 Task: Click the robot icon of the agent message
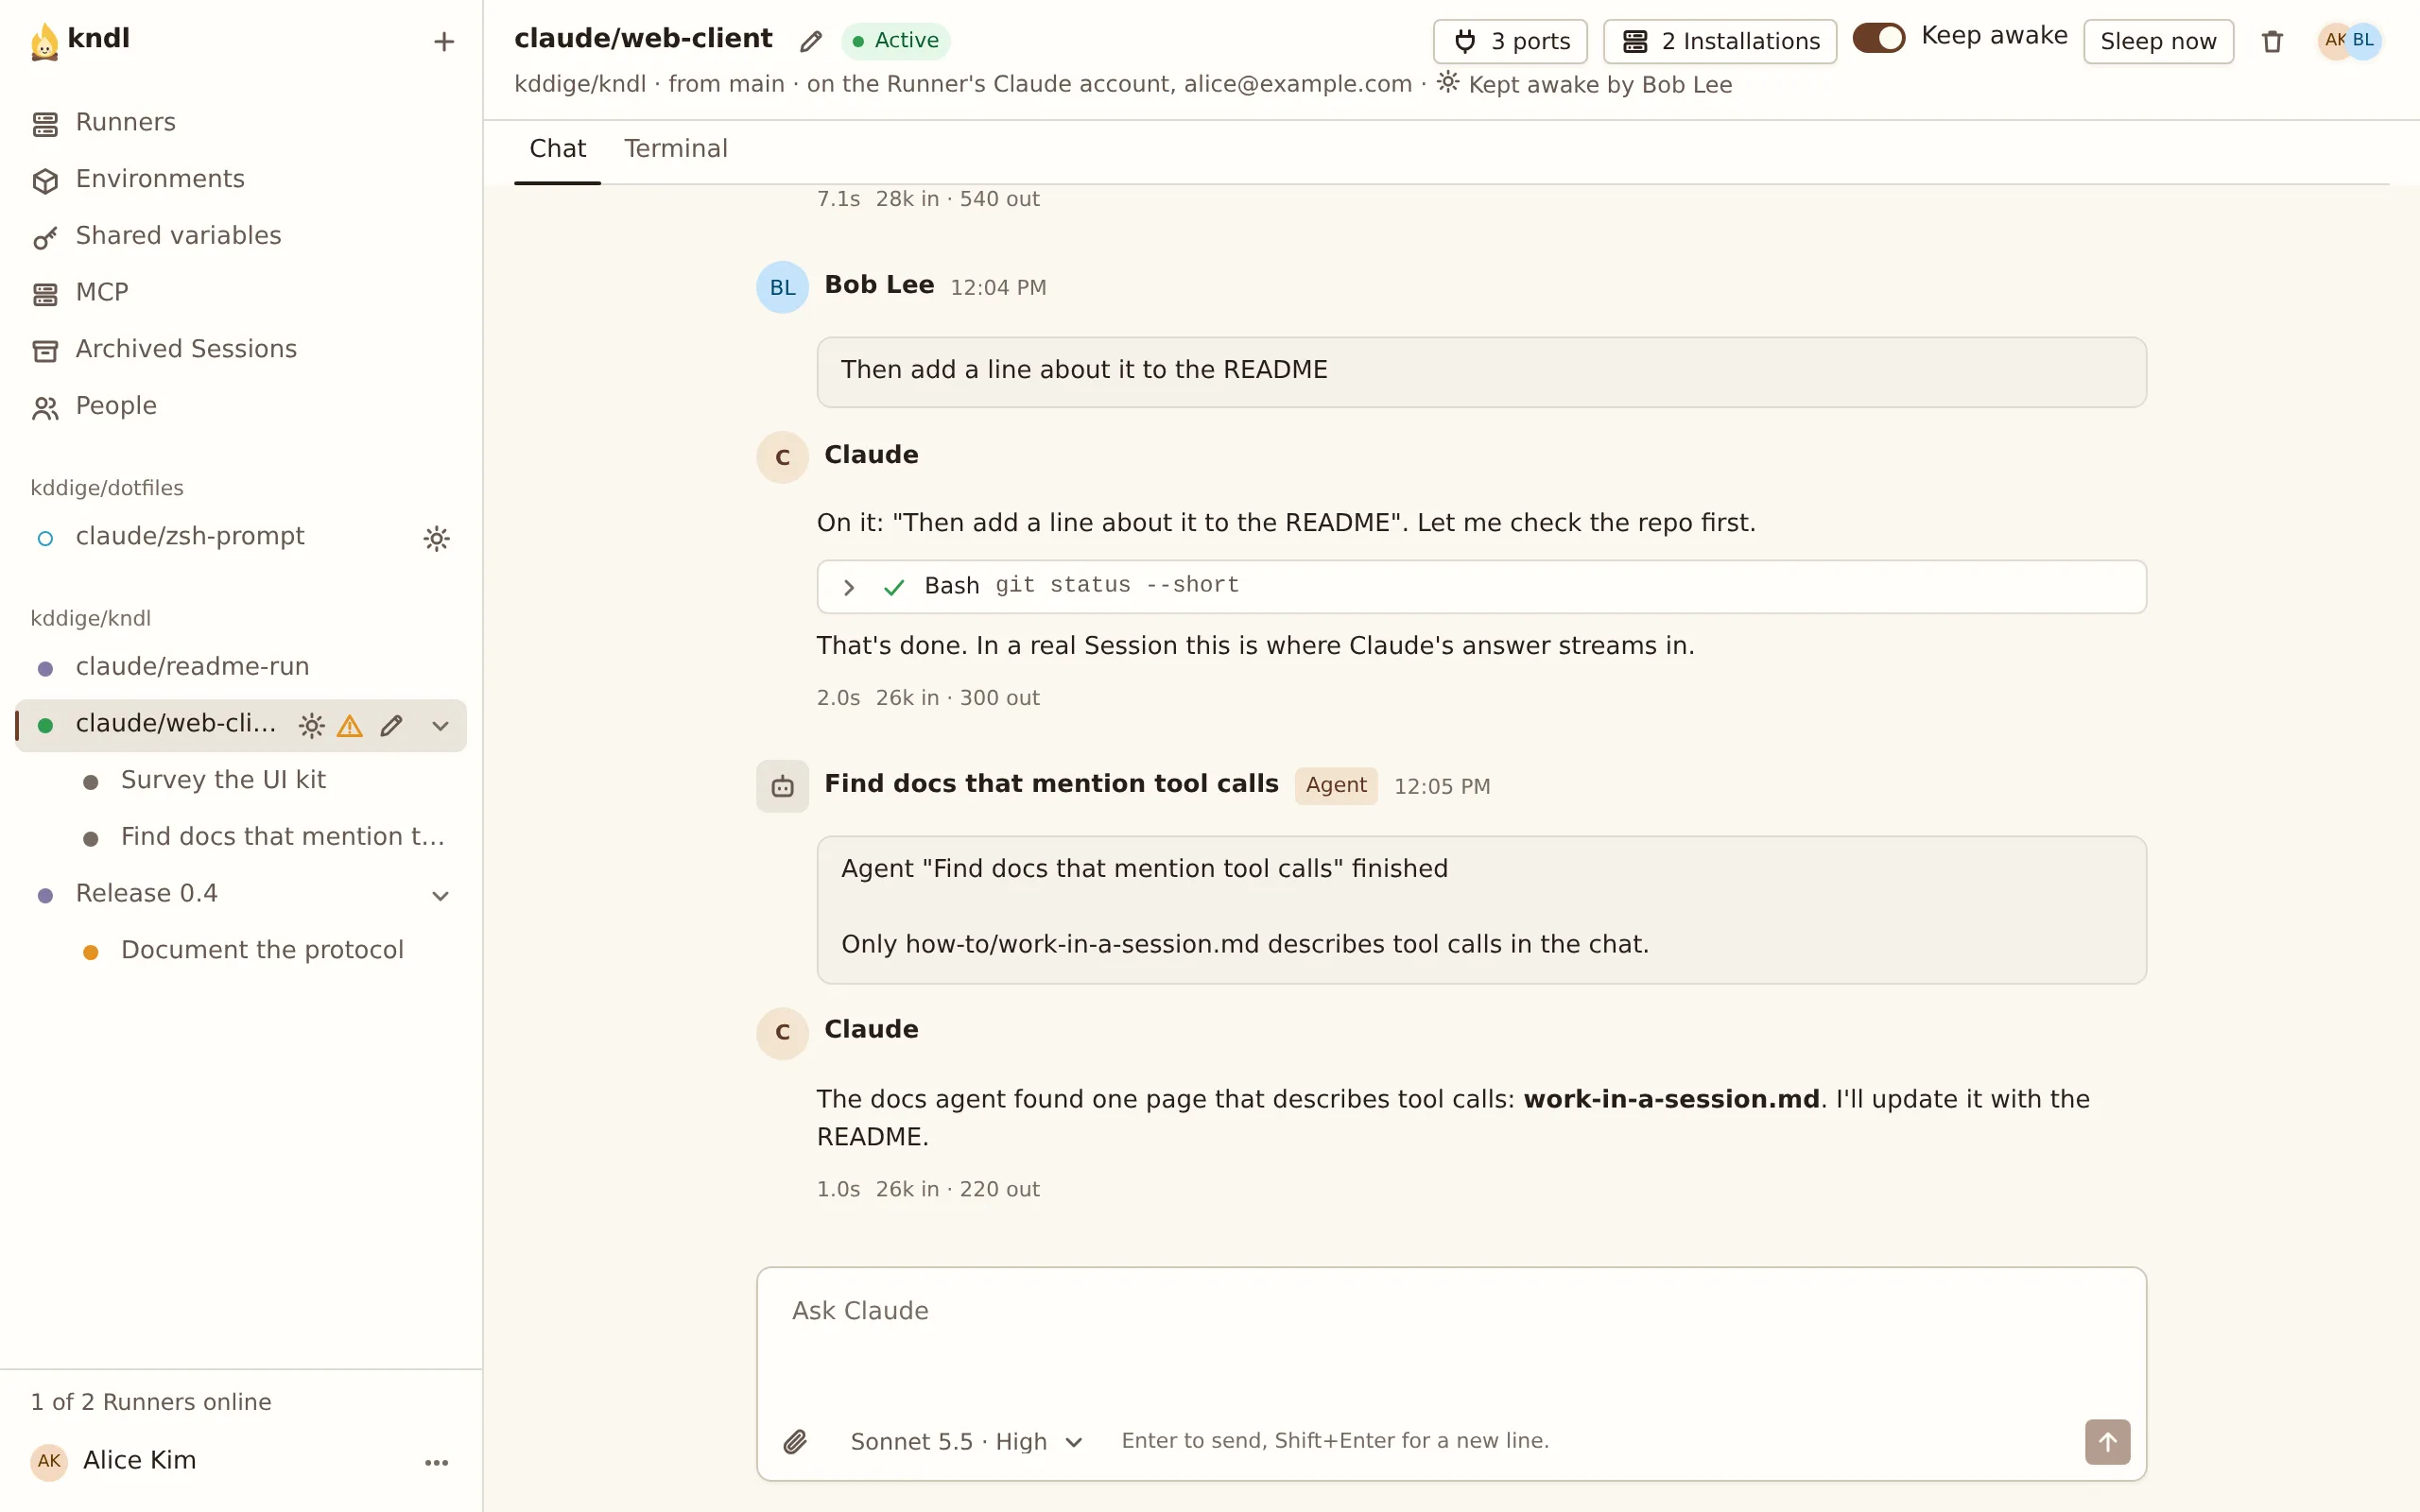(x=782, y=786)
